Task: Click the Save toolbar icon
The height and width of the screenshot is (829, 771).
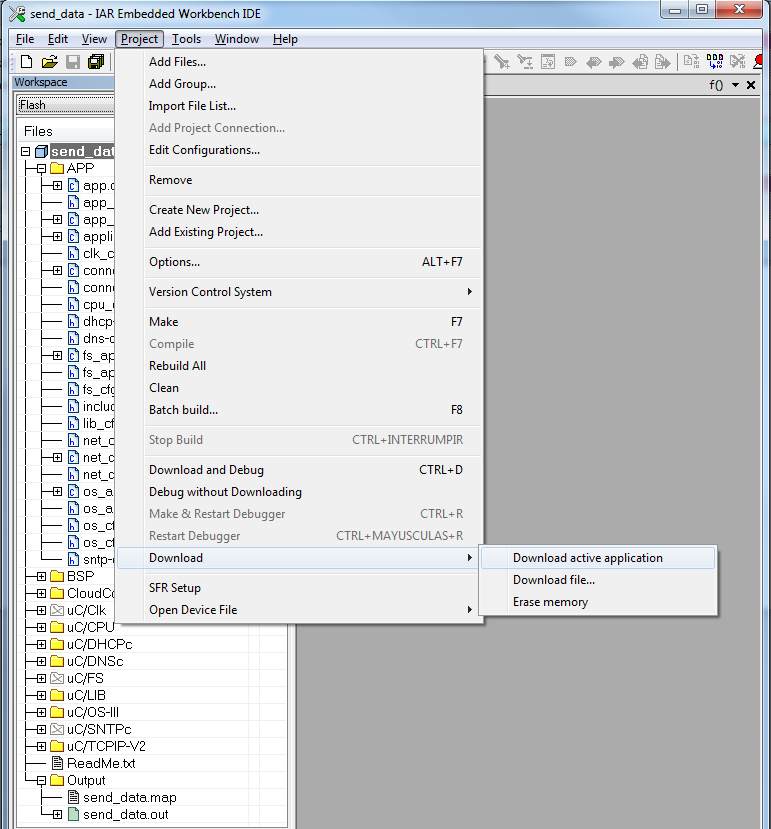Action: click(73, 62)
